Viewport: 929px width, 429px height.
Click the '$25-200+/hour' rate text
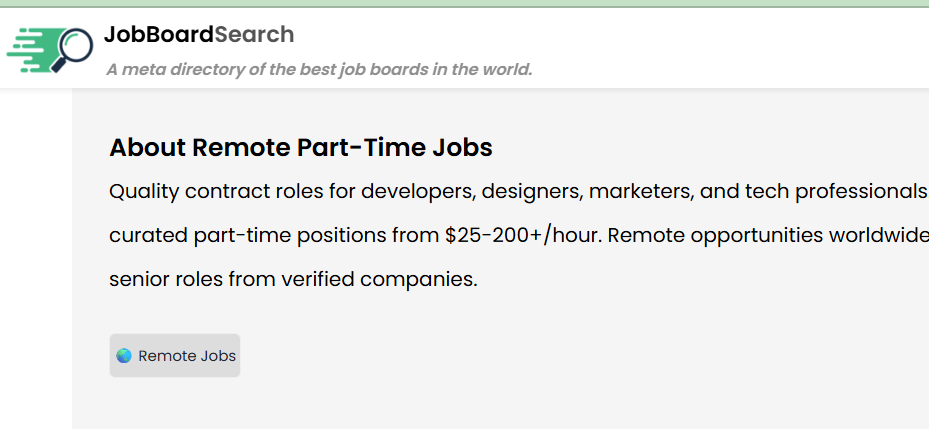click(522, 236)
